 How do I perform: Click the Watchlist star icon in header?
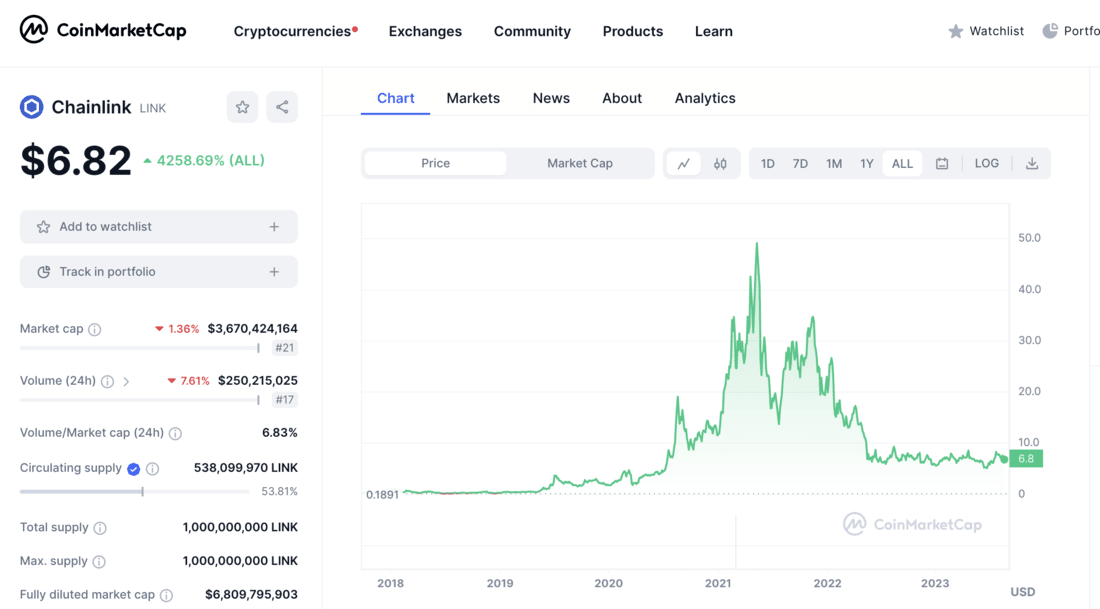[955, 31]
